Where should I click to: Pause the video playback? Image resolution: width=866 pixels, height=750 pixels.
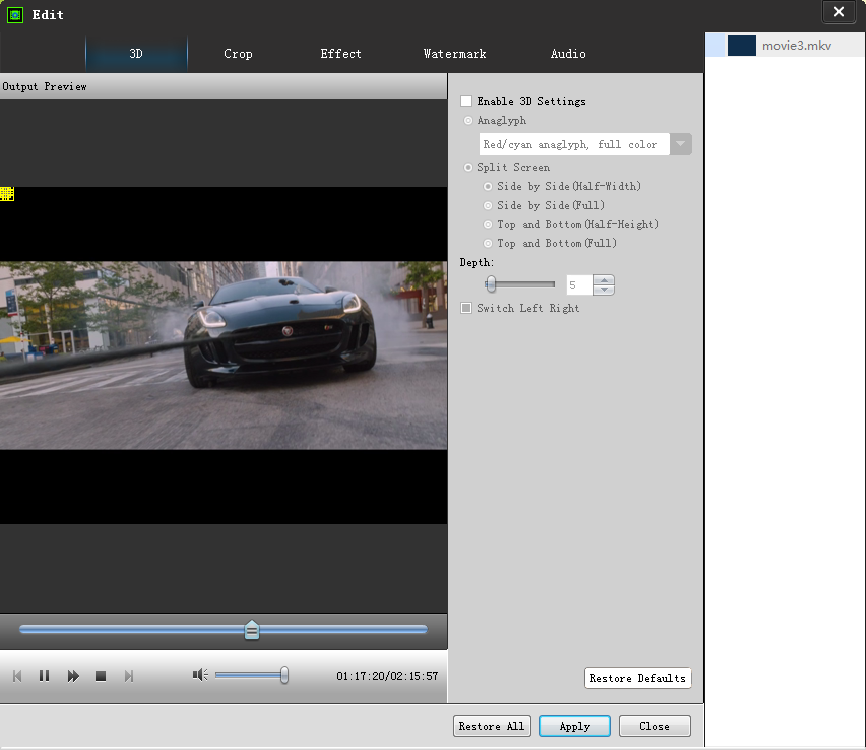pyautogui.click(x=44, y=676)
